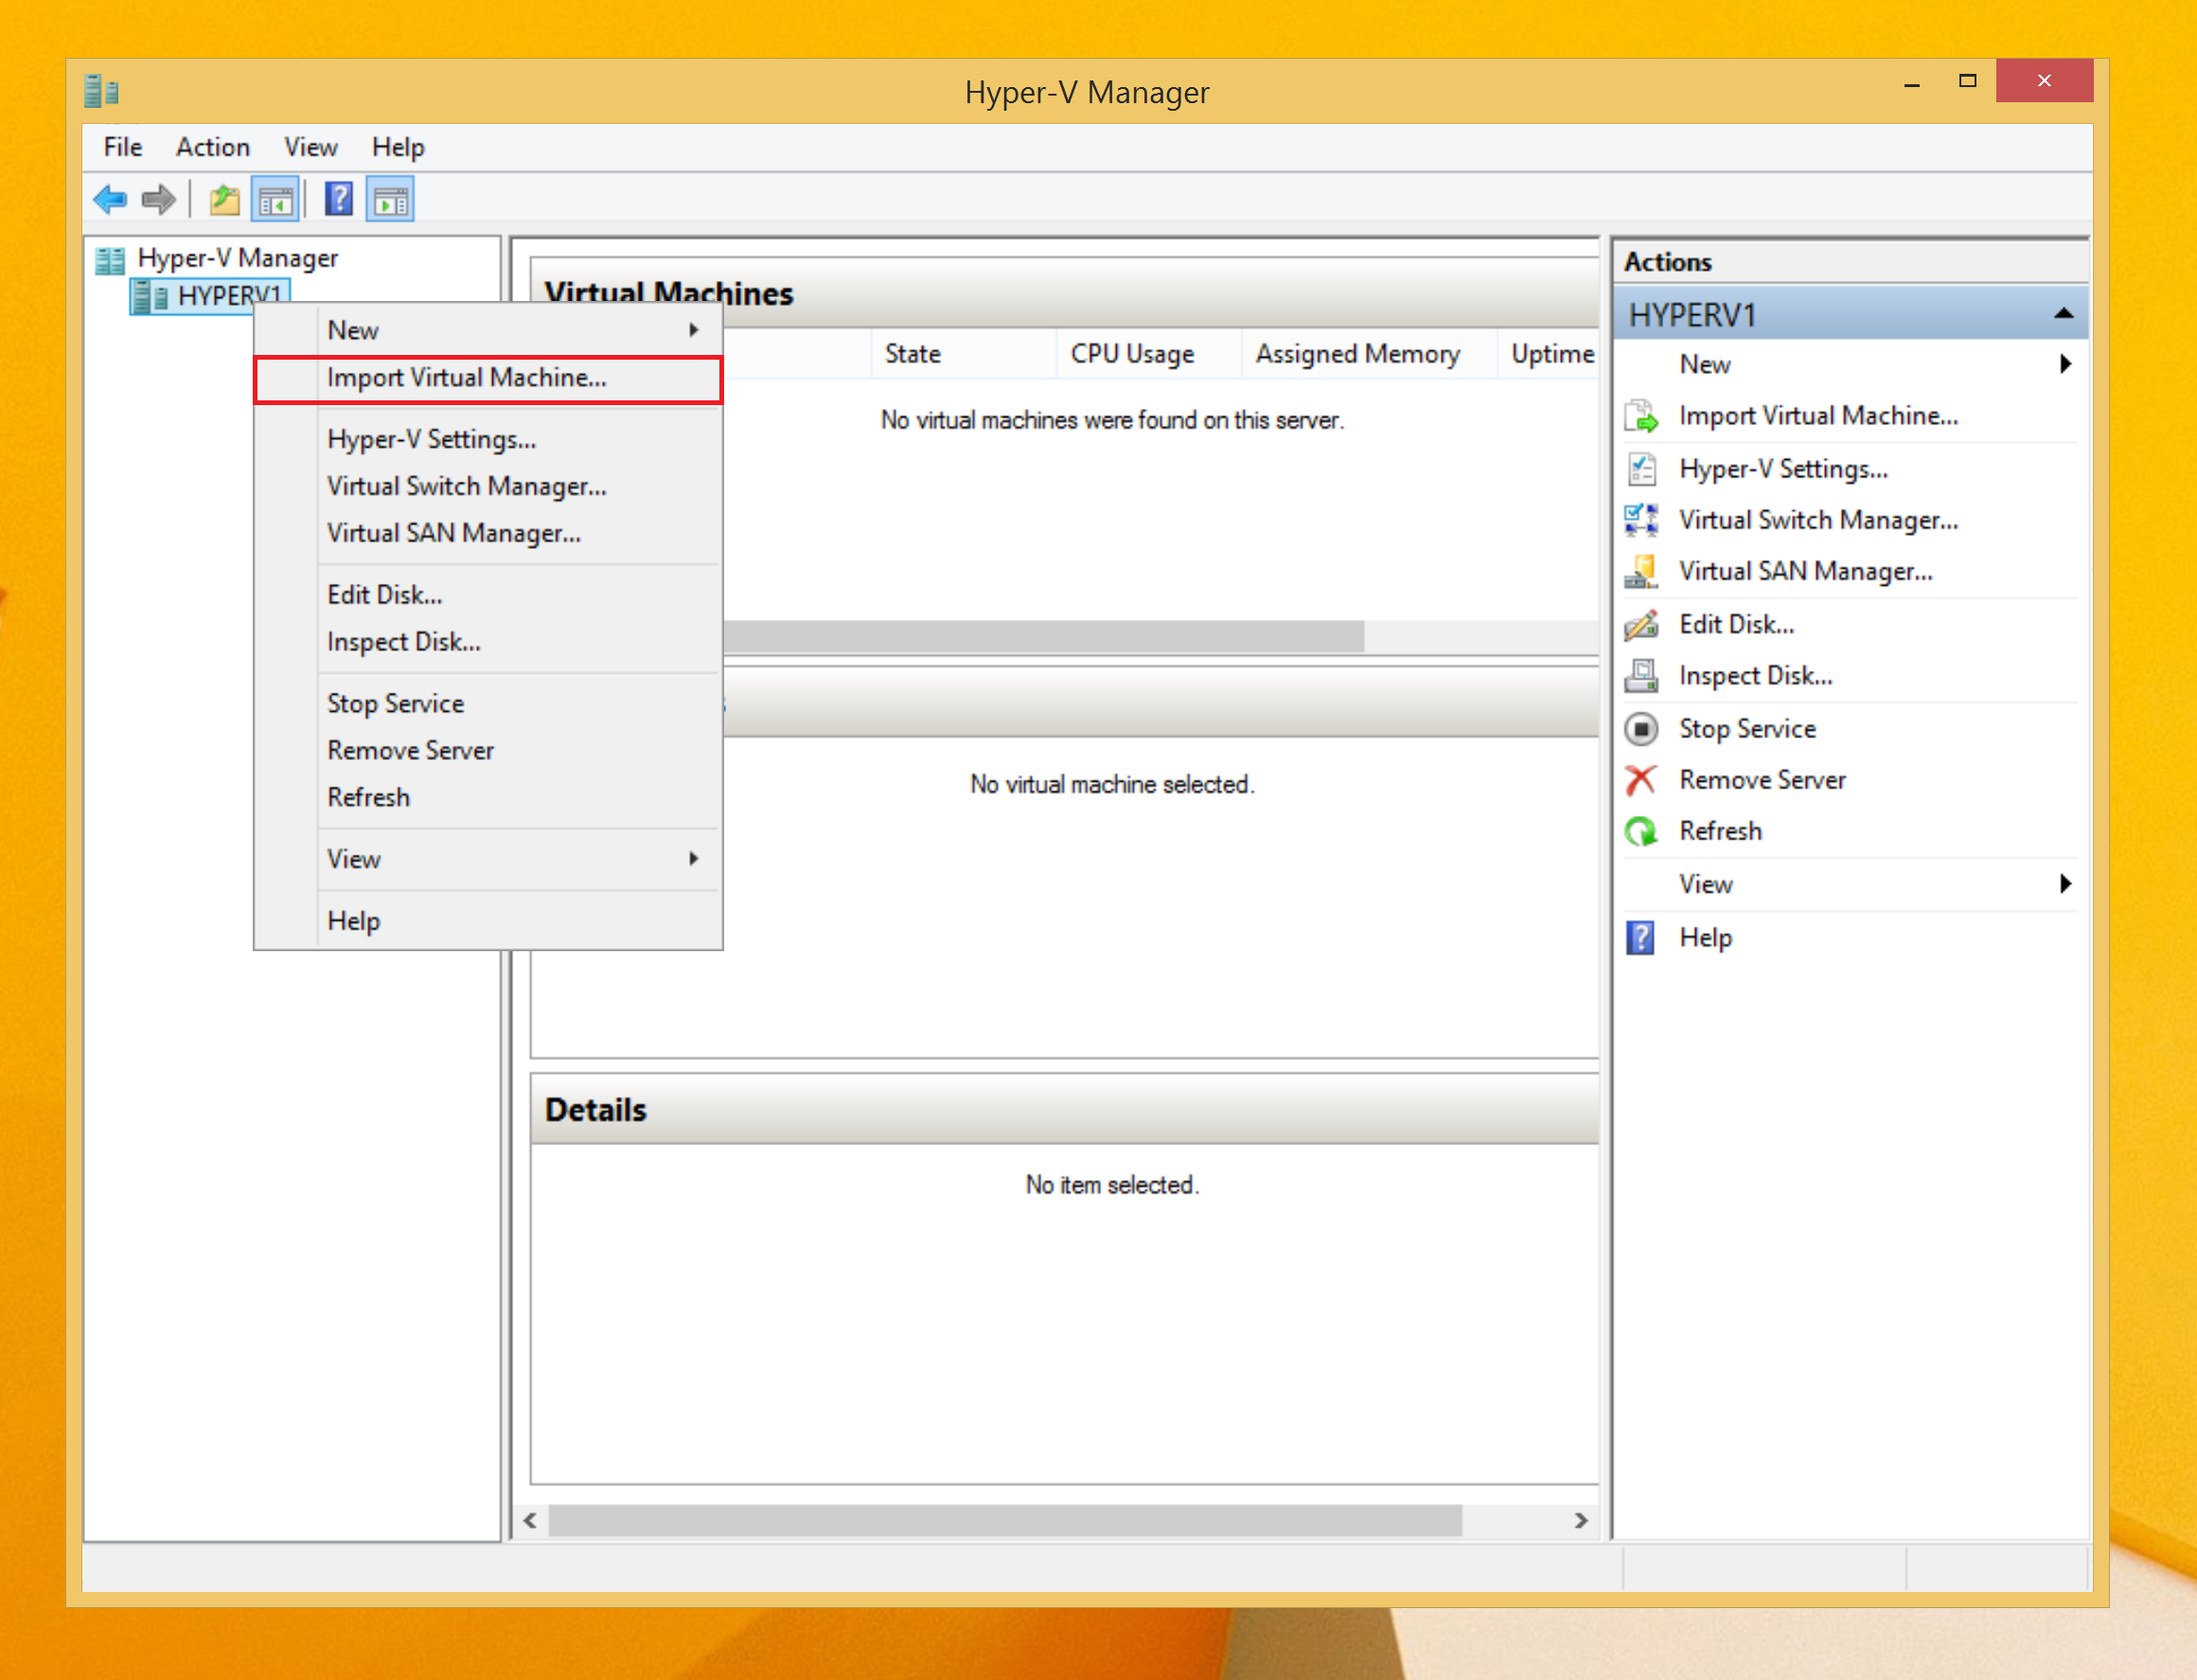Click Virtual Switch Manager... in Actions pane
Screen dimensions: 2197x1680
click(1818, 520)
